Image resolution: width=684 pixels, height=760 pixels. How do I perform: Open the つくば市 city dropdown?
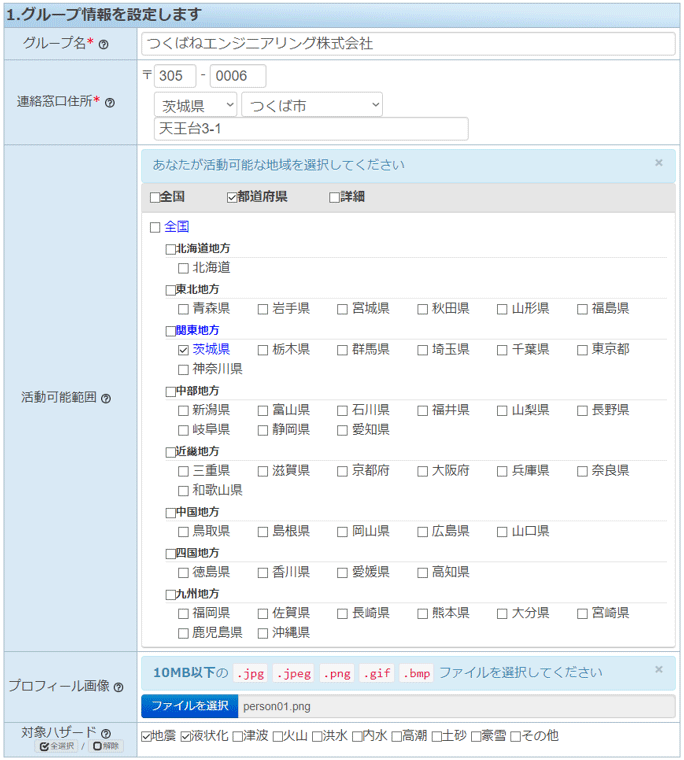click(311, 105)
